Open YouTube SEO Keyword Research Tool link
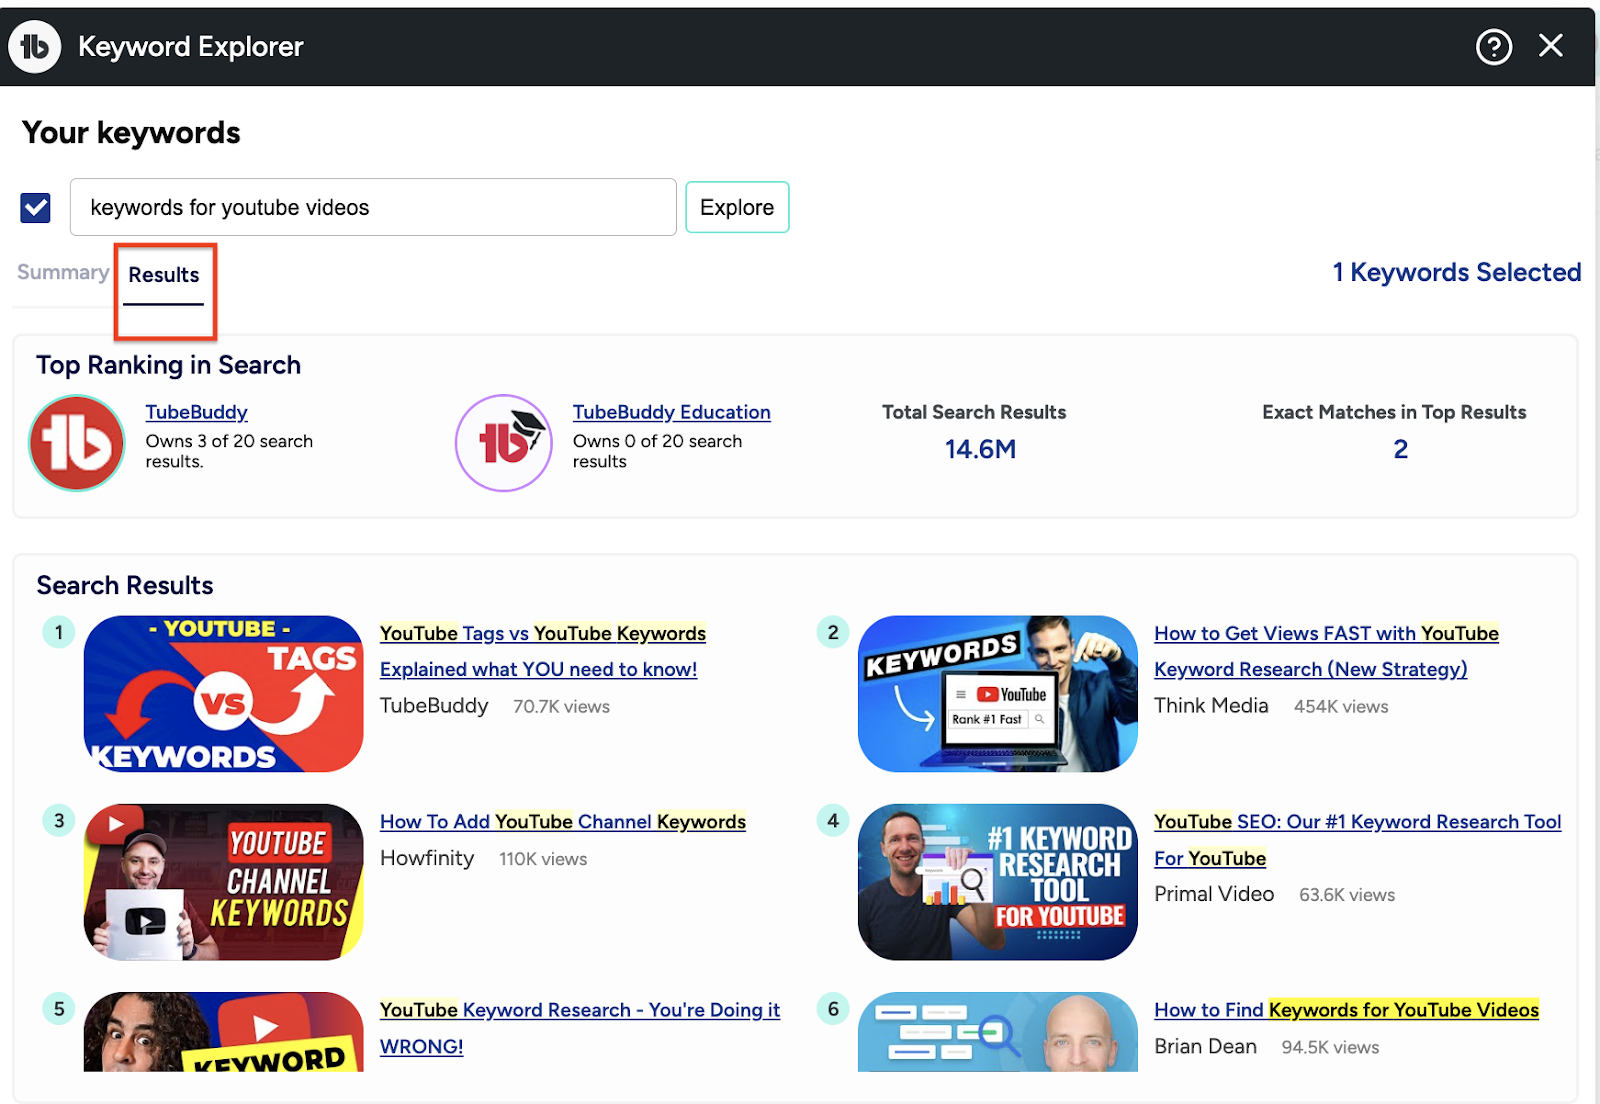Screen dimensions: 1600x1104 [1358, 840]
